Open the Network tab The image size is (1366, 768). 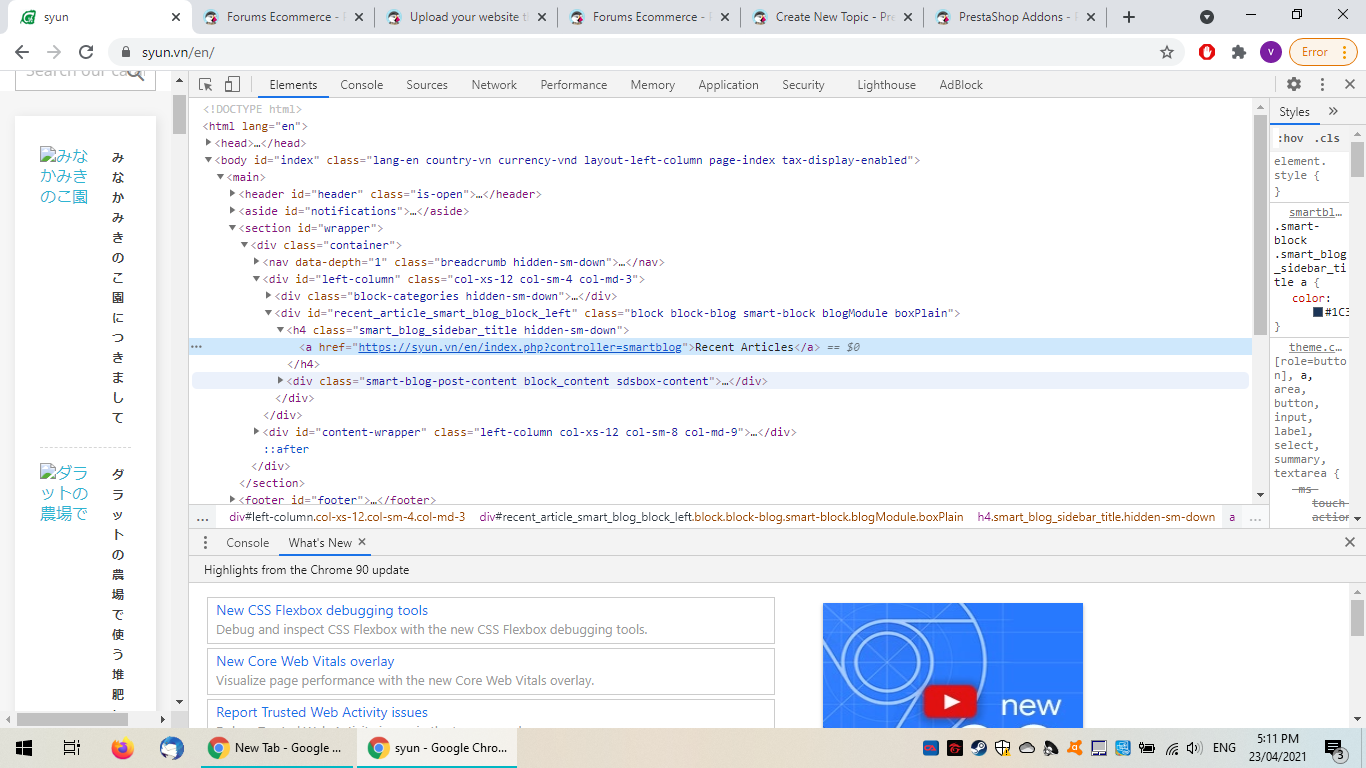click(x=494, y=85)
